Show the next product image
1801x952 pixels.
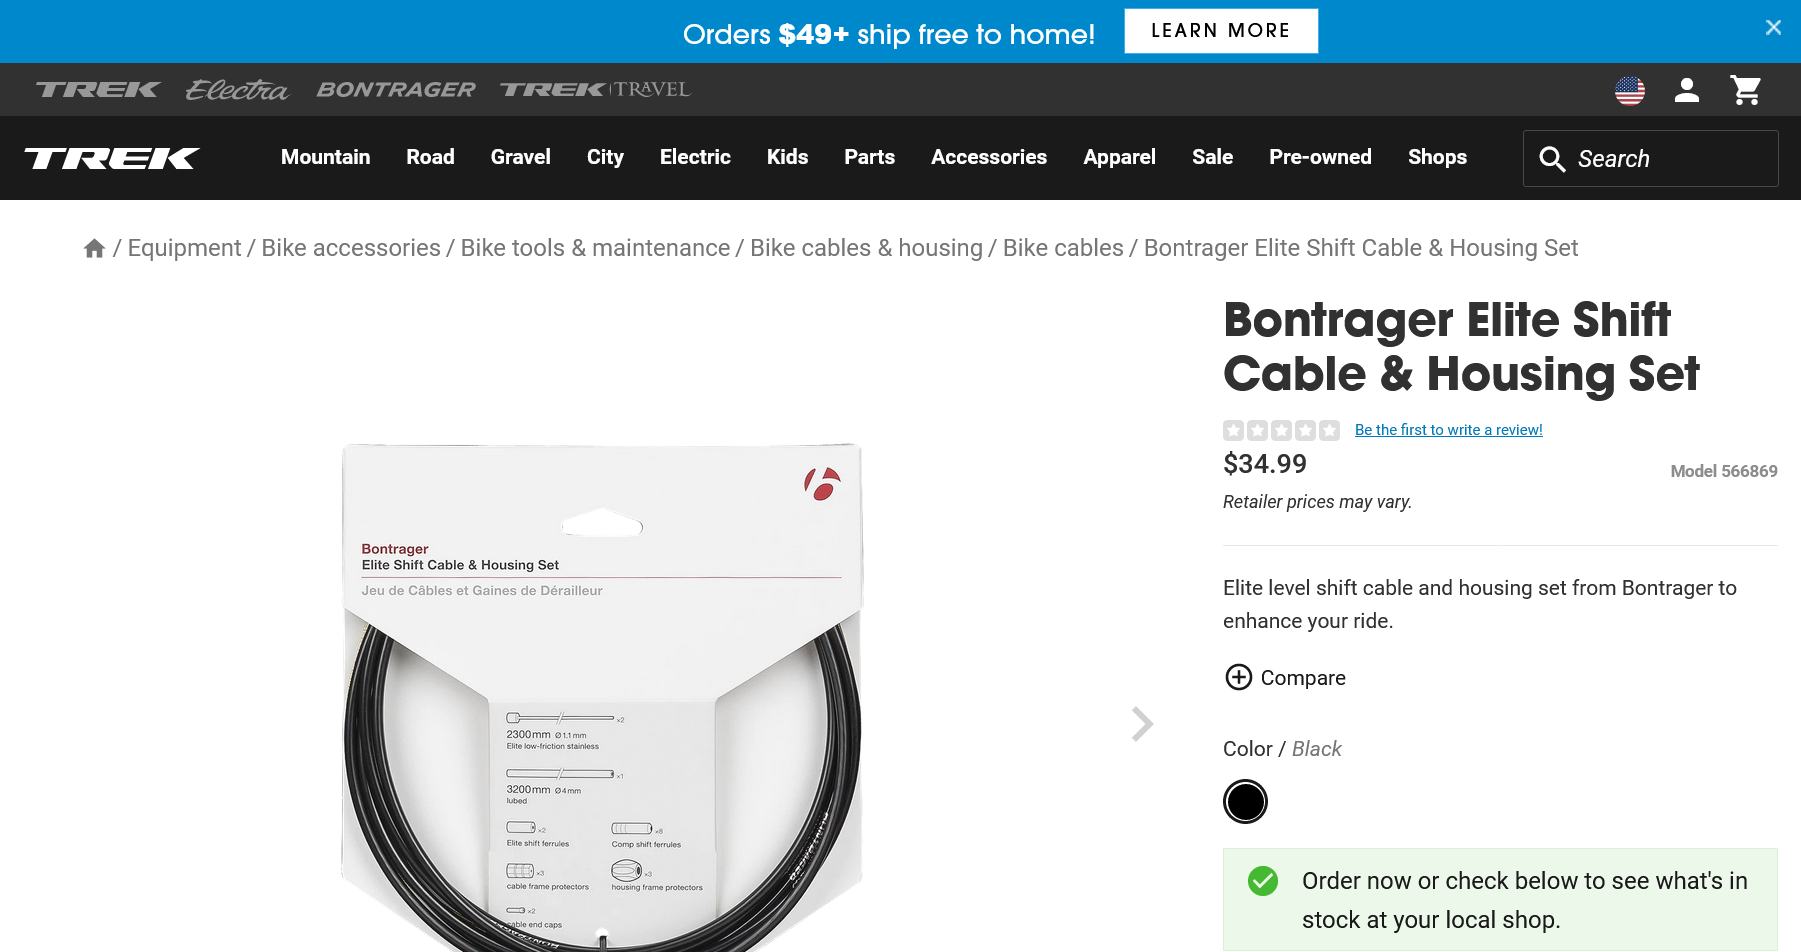[x=1142, y=724]
